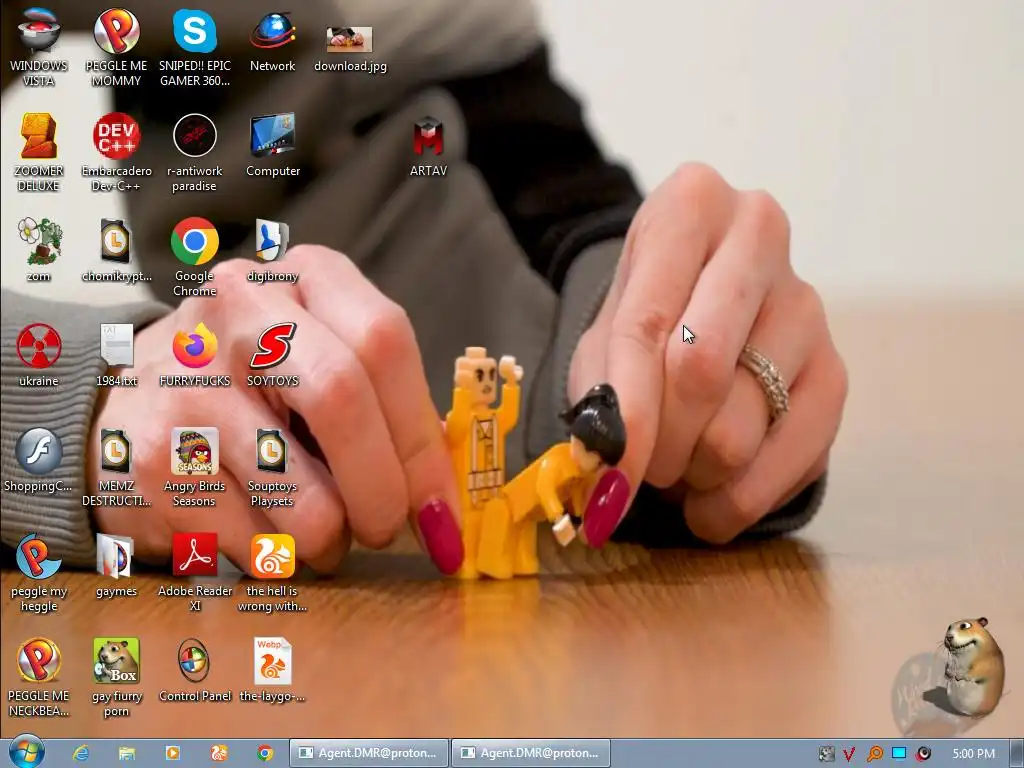1024x768 pixels.
Task: Click the Google Chrome desktop shortcut
Action: click(195, 257)
